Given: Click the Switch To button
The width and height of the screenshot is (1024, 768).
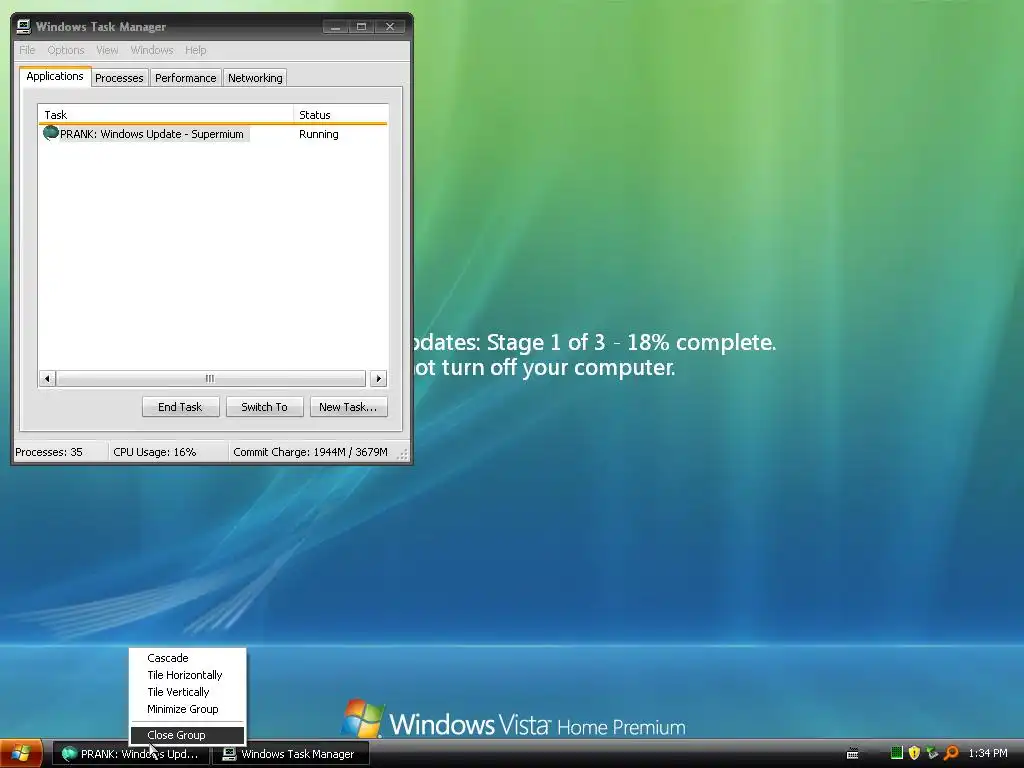Looking at the screenshot, I should pos(264,407).
